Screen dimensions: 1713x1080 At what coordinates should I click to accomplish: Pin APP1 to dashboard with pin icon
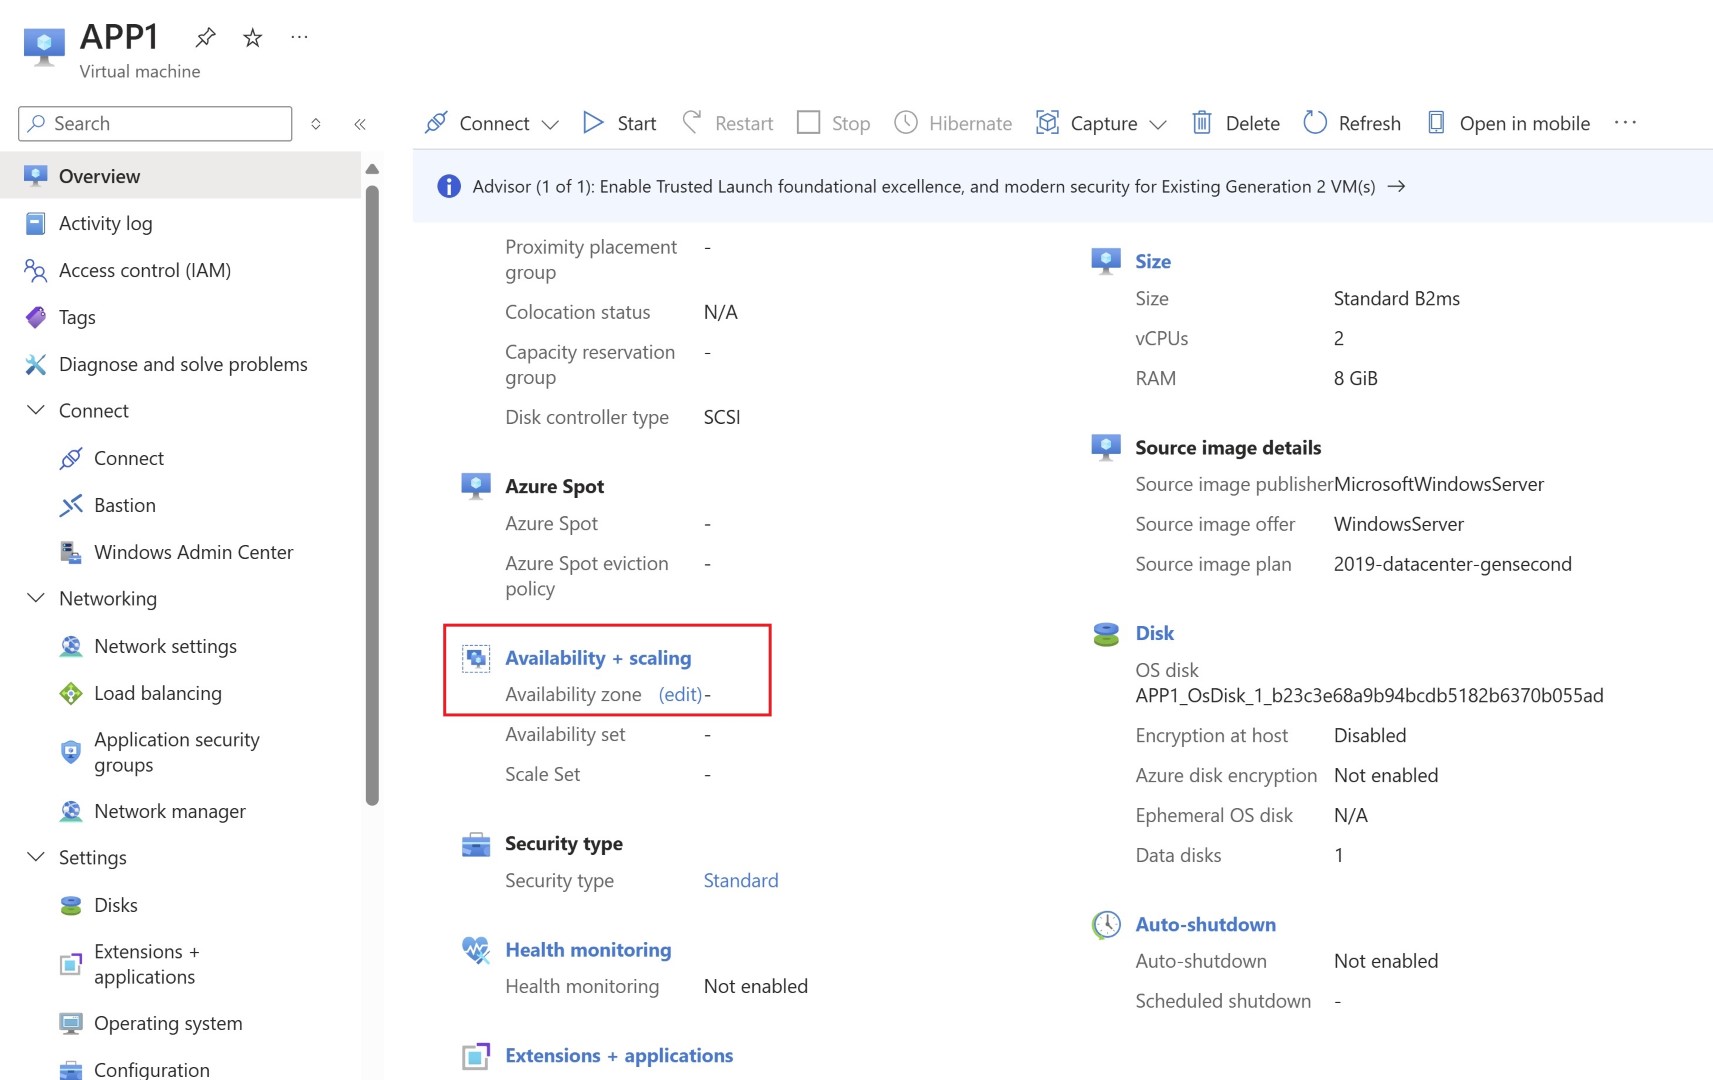tap(205, 38)
